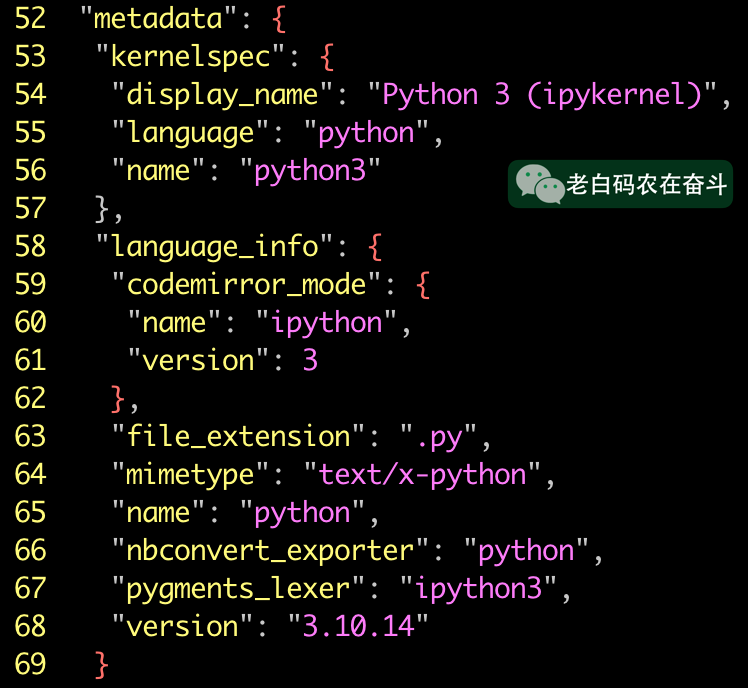Click the value "python" on line 65
748x688 pixels.
(x=302, y=513)
